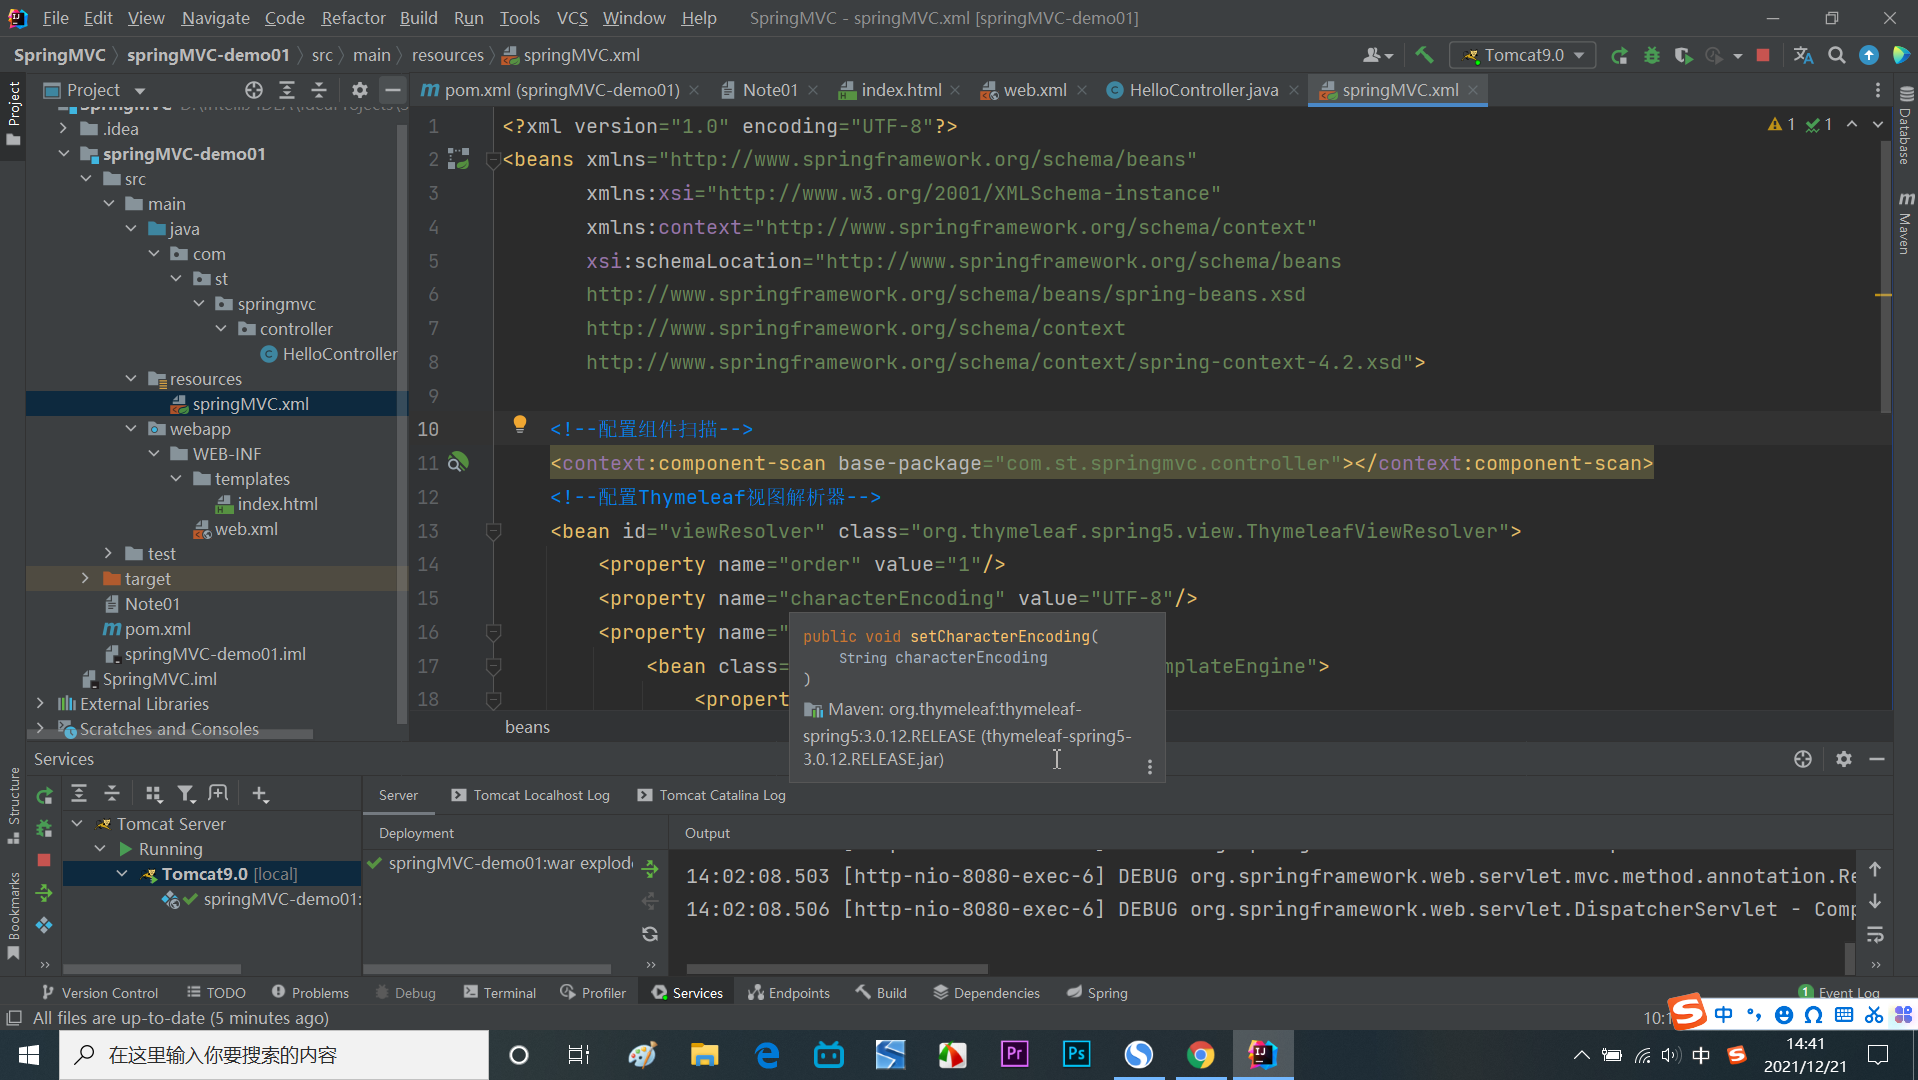
Task: Collapse the webapp folder node
Action: click(131, 429)
